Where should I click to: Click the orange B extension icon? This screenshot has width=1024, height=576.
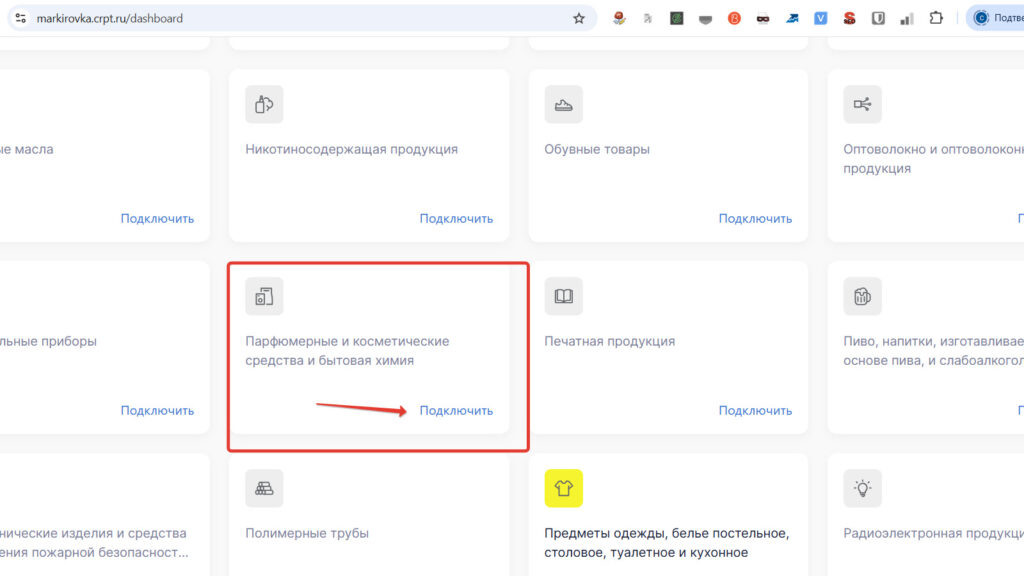point(734,17)
